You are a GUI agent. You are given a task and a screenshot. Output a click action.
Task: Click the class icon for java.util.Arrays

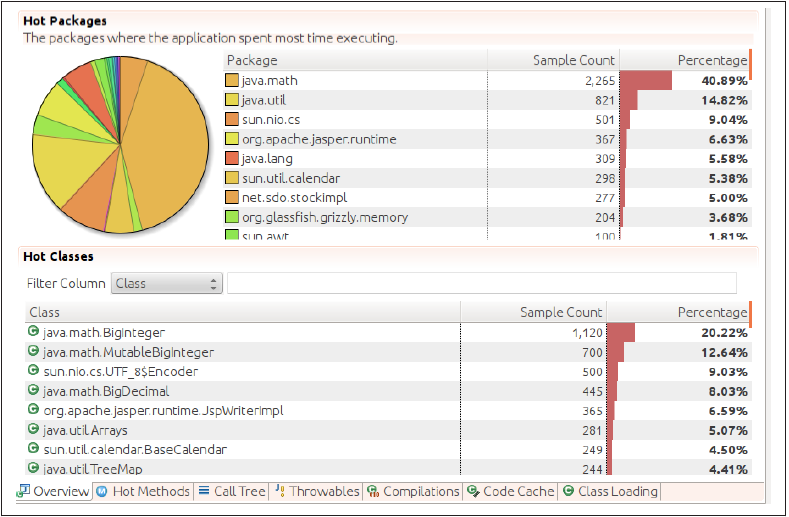point(33,429)
